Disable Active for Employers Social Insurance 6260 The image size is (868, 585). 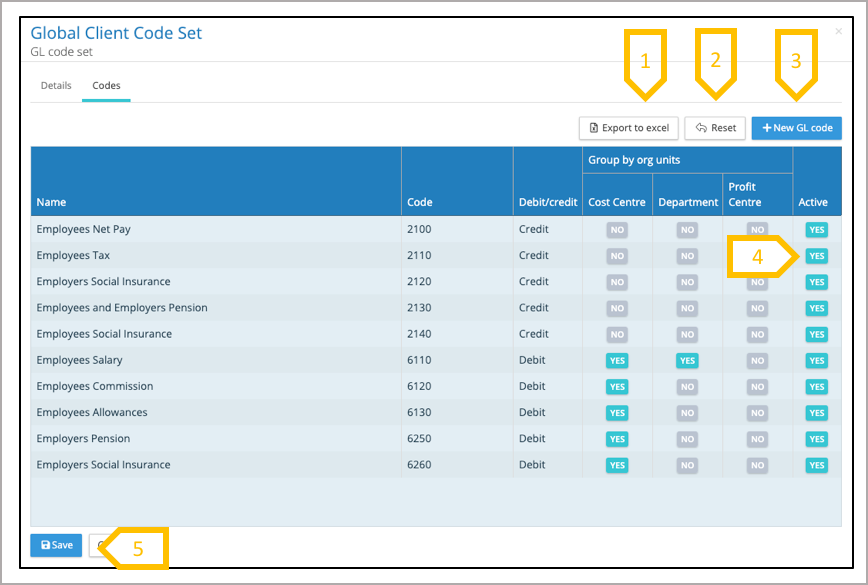pyautogui.click(x=816, y=465)
